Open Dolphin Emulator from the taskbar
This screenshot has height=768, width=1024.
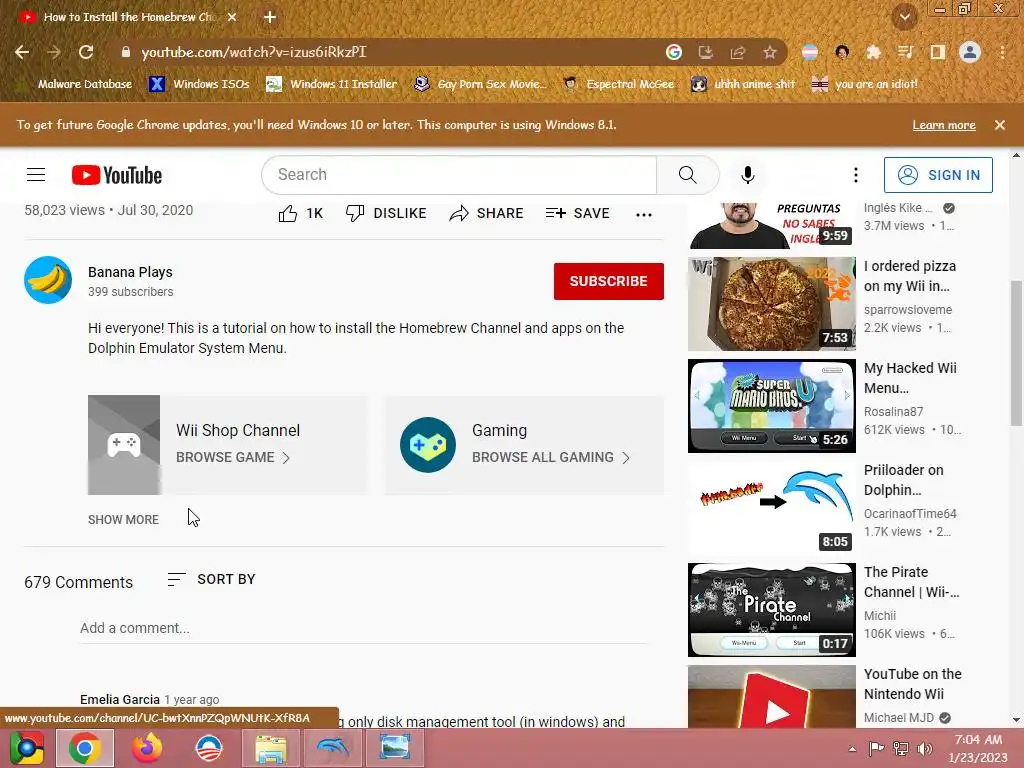click(332, 748)
